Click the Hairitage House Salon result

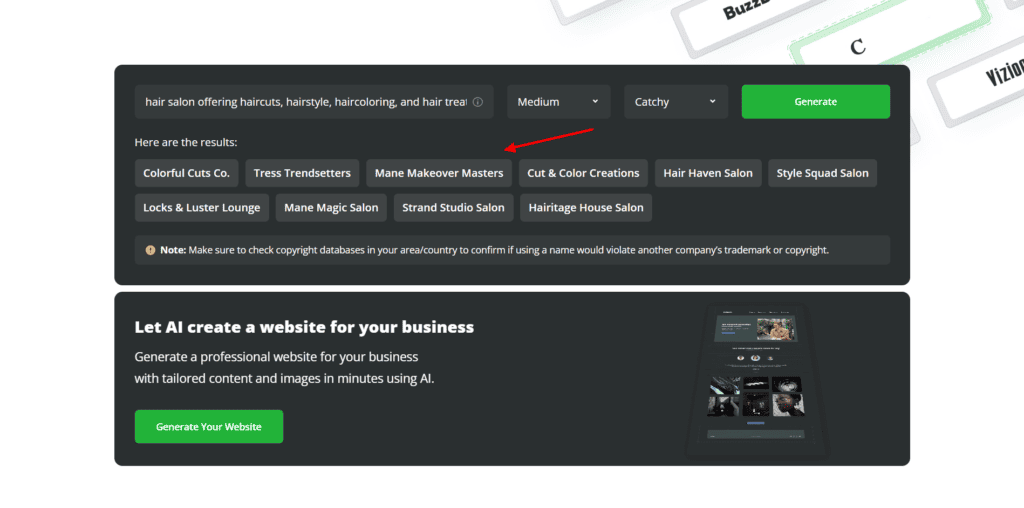click(586, 208)
